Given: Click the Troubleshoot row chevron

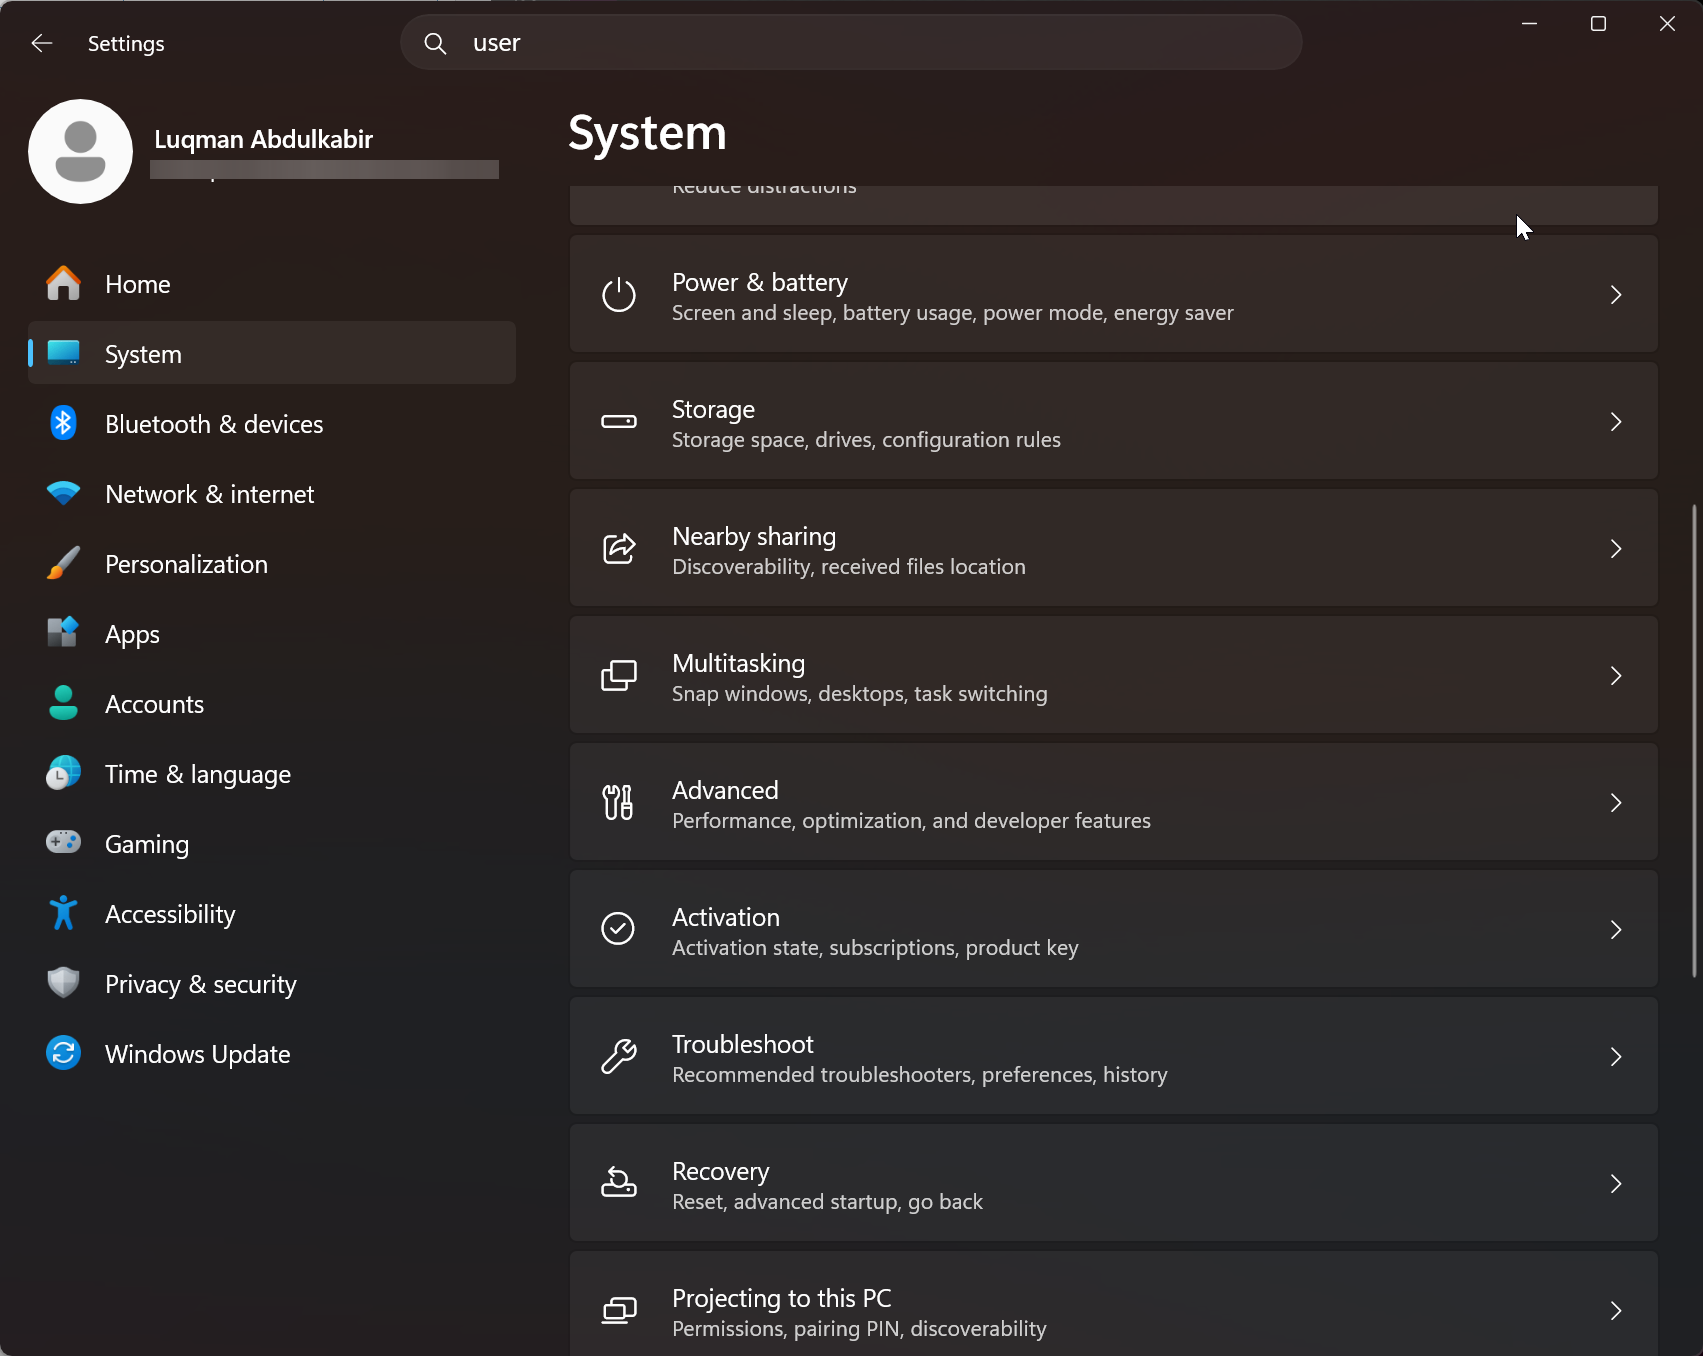Looking at the screenshot, I should pyautogui.click(x=1616, y=1057).
